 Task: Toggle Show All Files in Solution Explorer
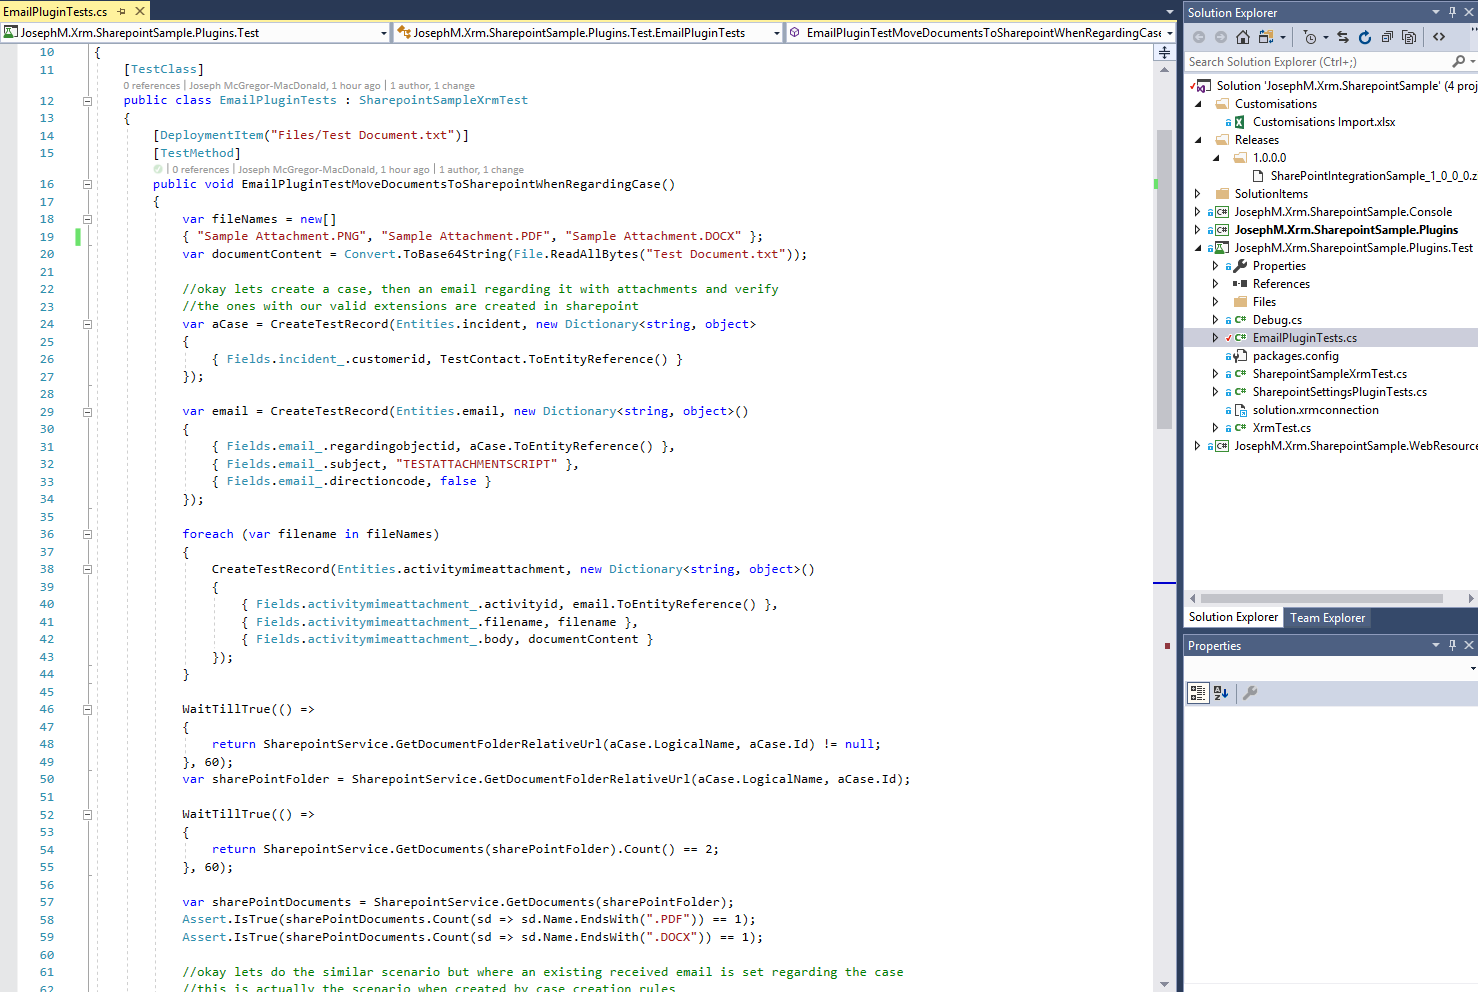(x=1409, y=37)
